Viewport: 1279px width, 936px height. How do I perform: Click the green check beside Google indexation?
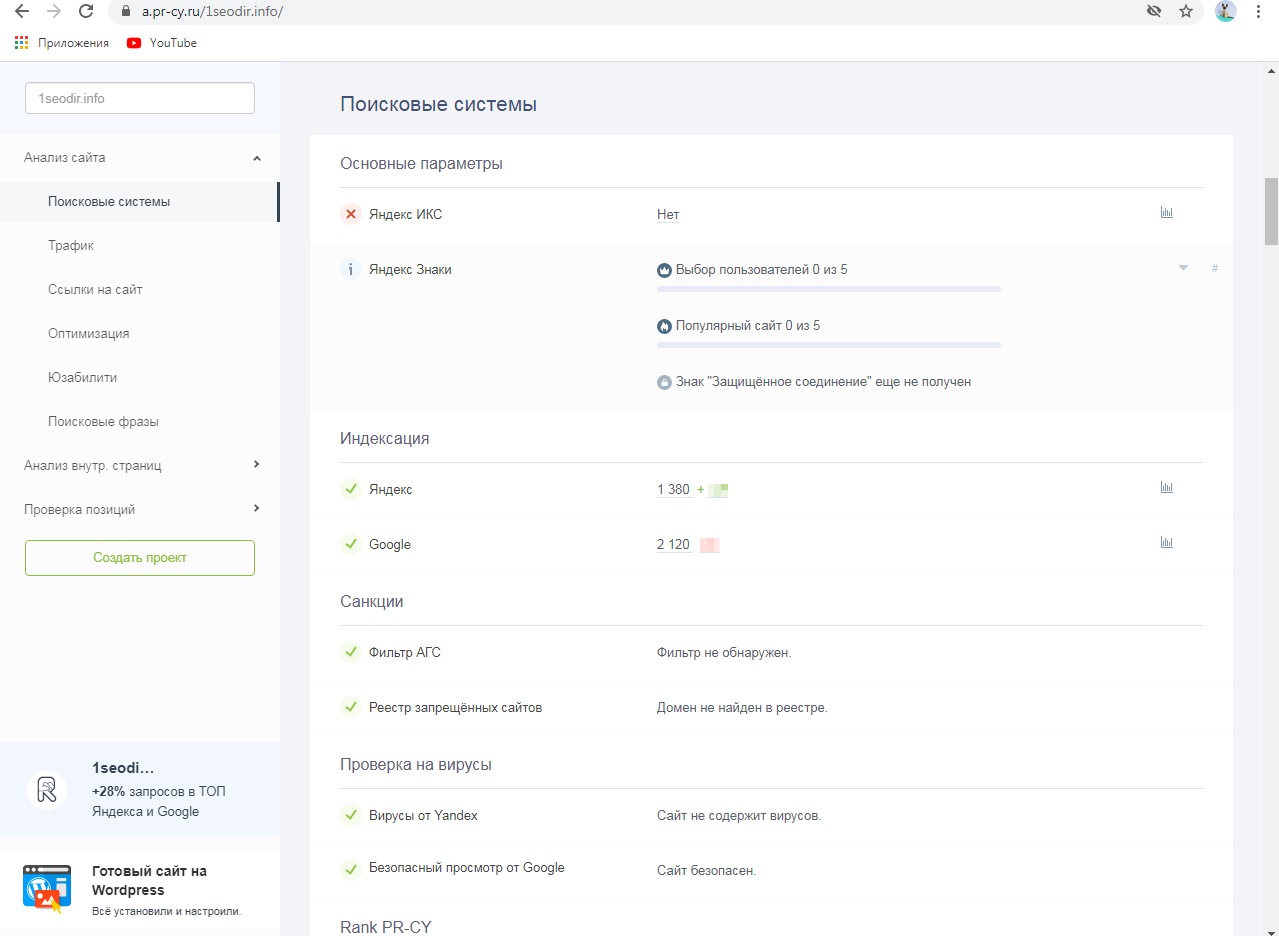tap(350, 544)
